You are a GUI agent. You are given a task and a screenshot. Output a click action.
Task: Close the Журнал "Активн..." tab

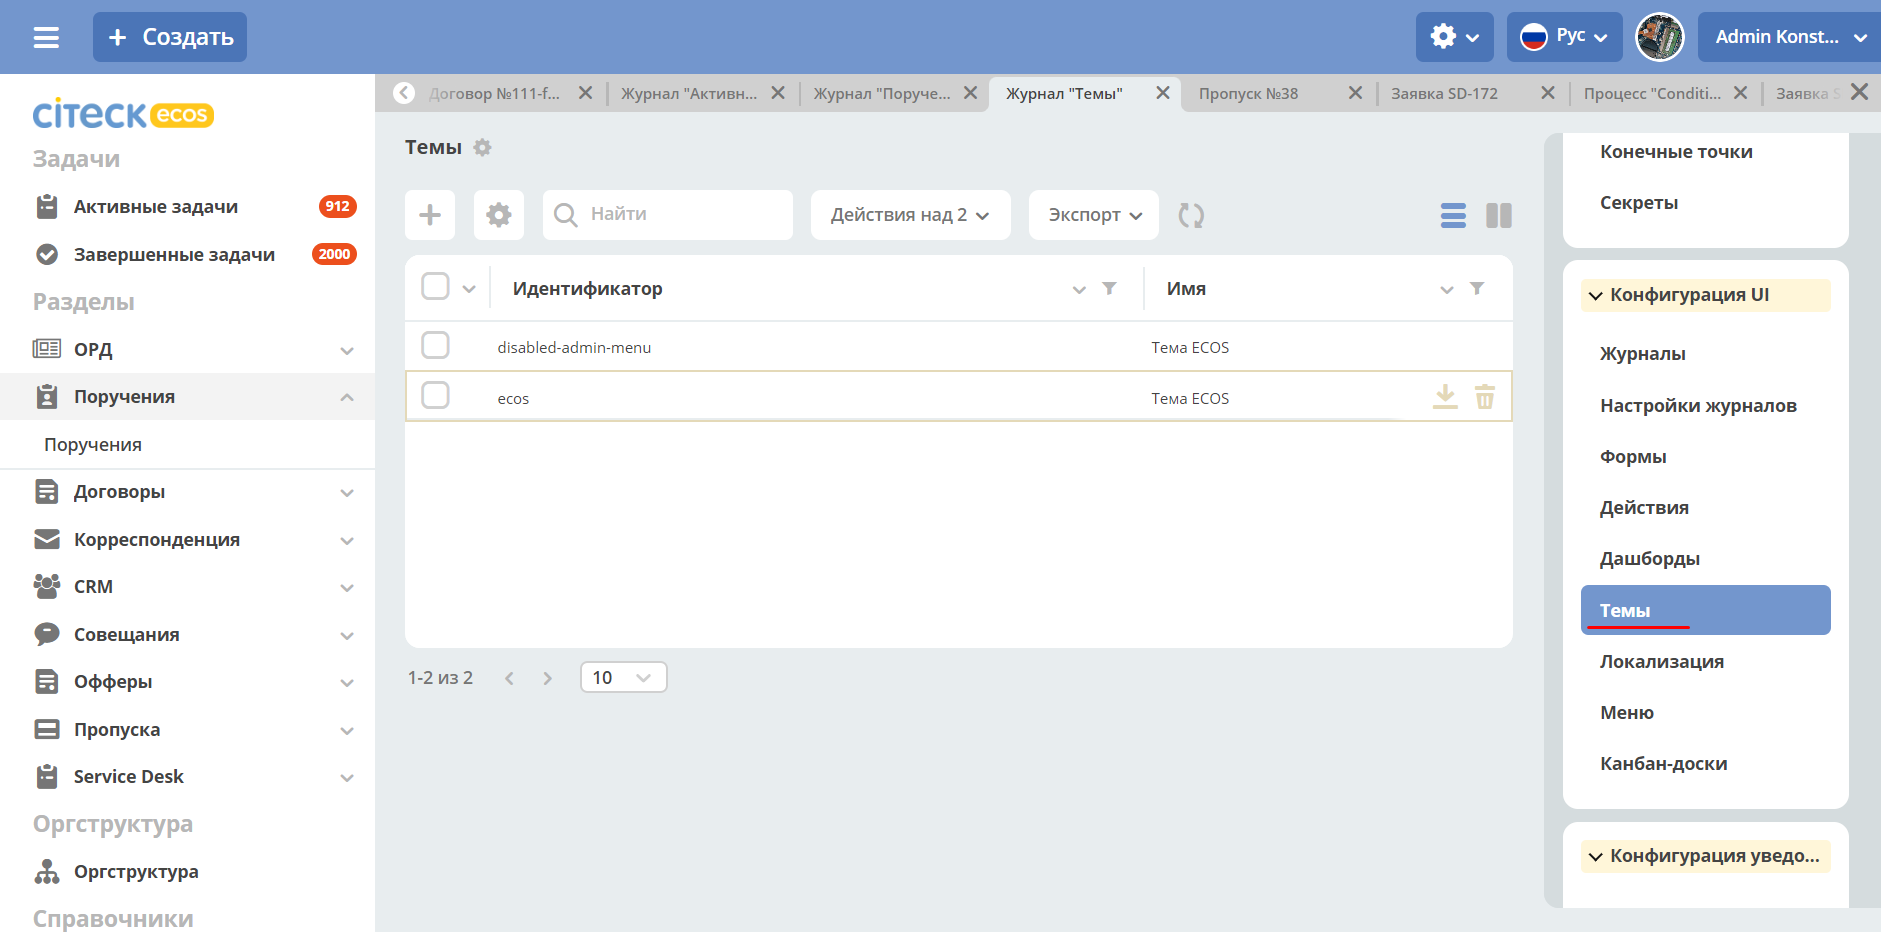tap(778, 93)
